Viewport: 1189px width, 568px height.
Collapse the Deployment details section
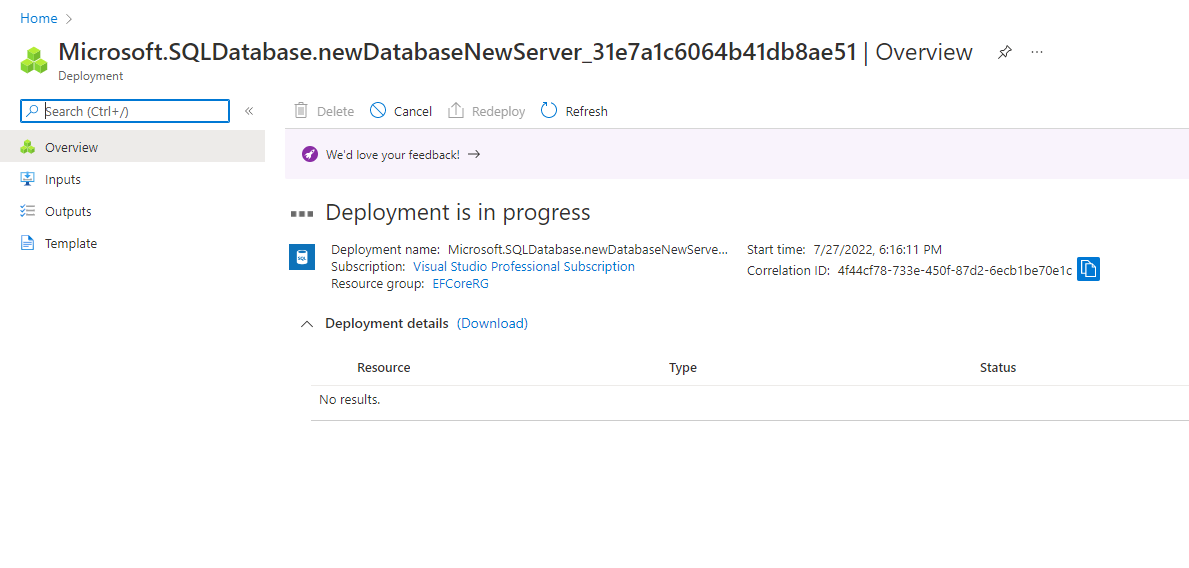tap(307, 324)
